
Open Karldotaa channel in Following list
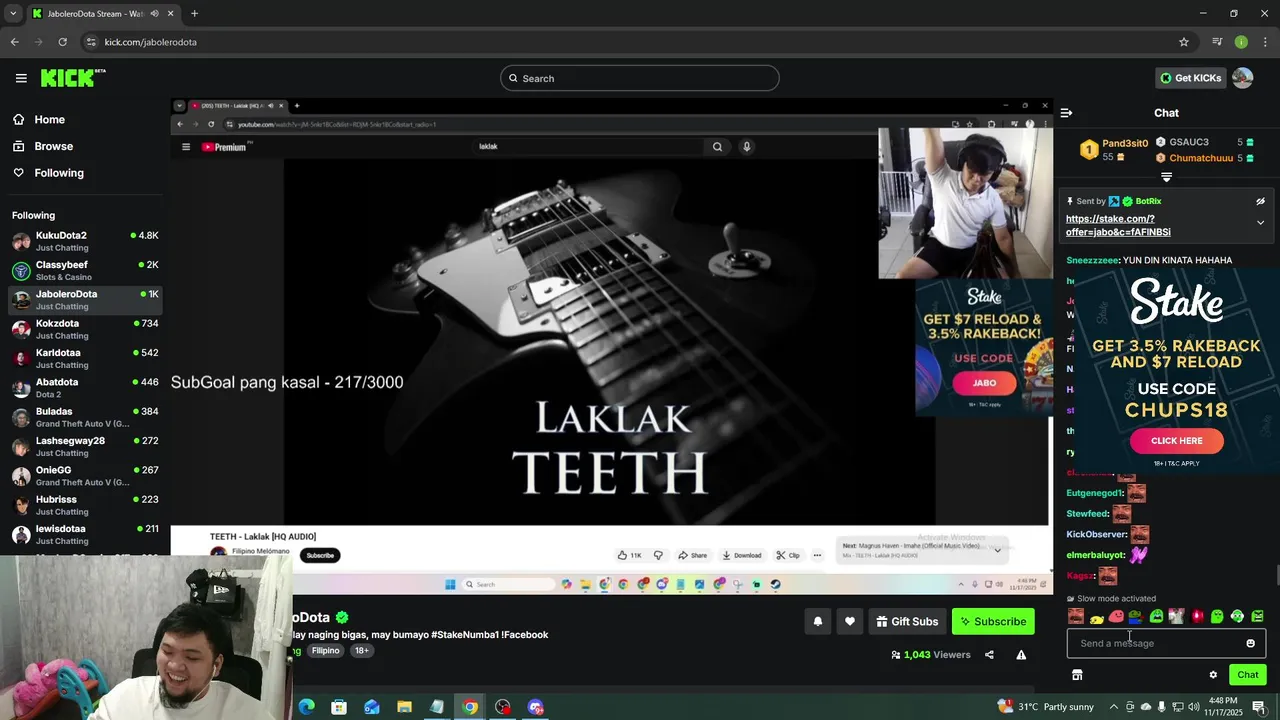tap(85, 358)
